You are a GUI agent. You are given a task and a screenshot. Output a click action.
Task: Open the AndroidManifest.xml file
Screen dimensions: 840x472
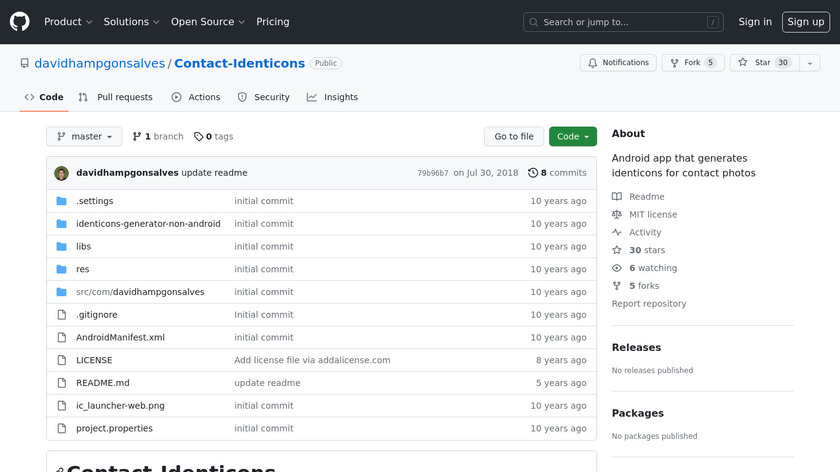121,338
